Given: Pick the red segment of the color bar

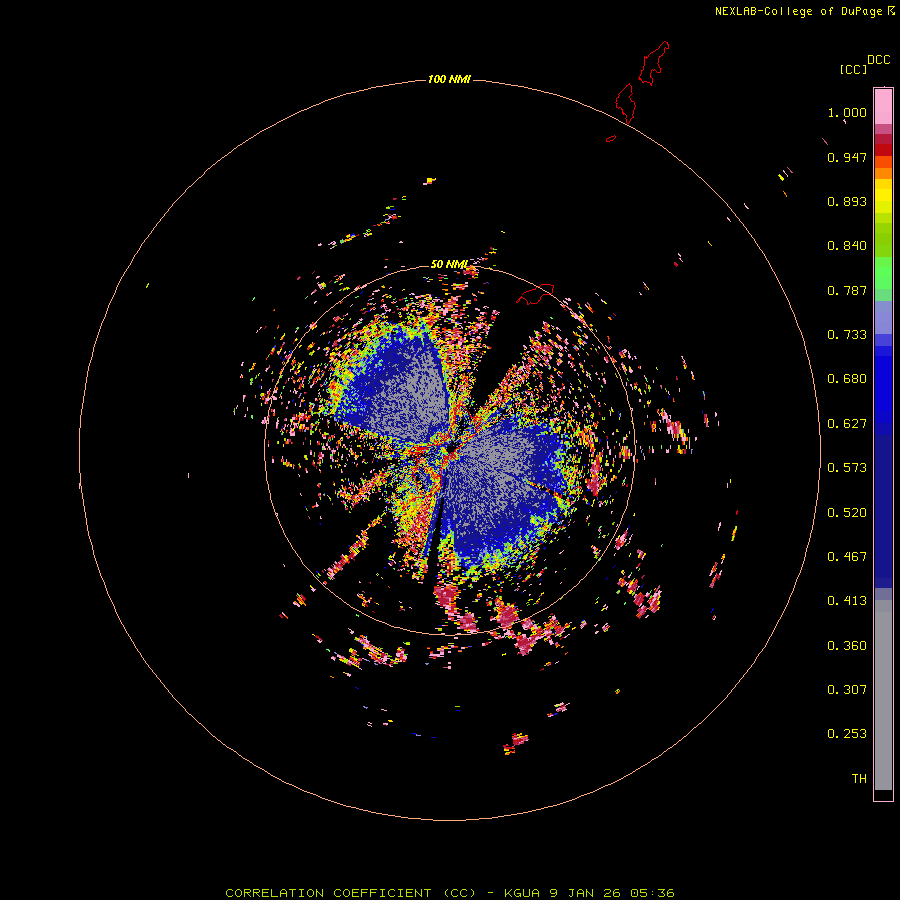Looking at the screenshot, I should [883, 149].
